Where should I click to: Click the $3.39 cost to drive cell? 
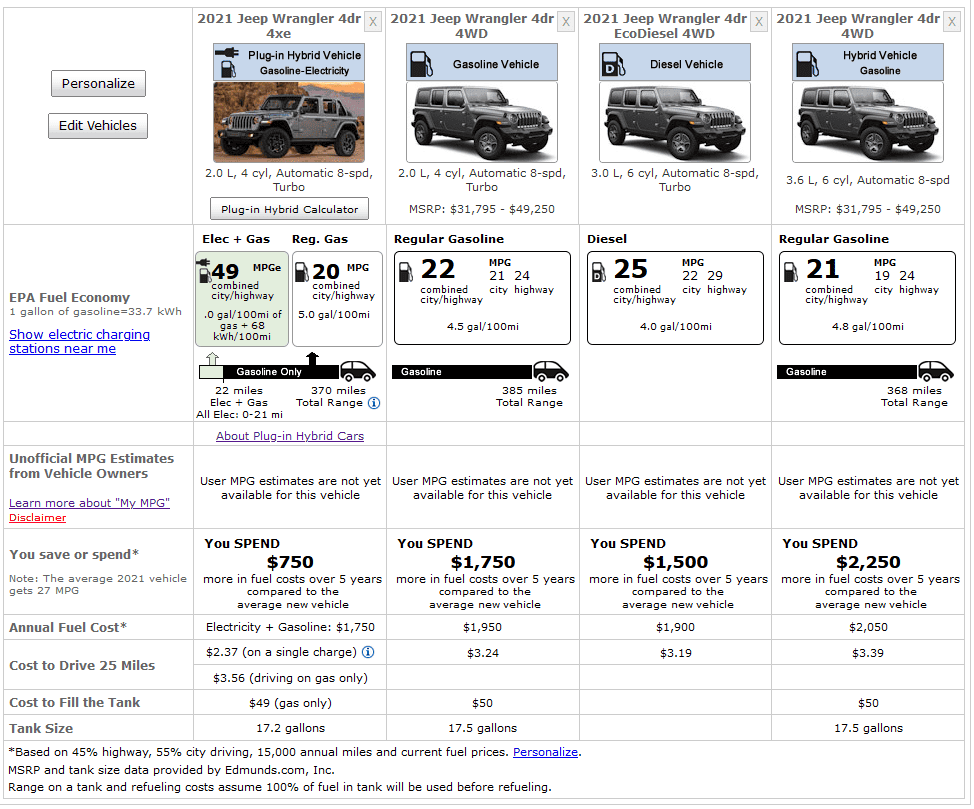868,653
